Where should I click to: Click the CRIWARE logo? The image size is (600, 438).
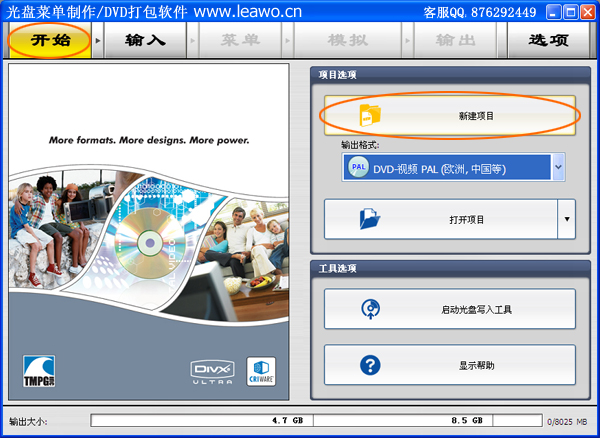click(261, 371)
